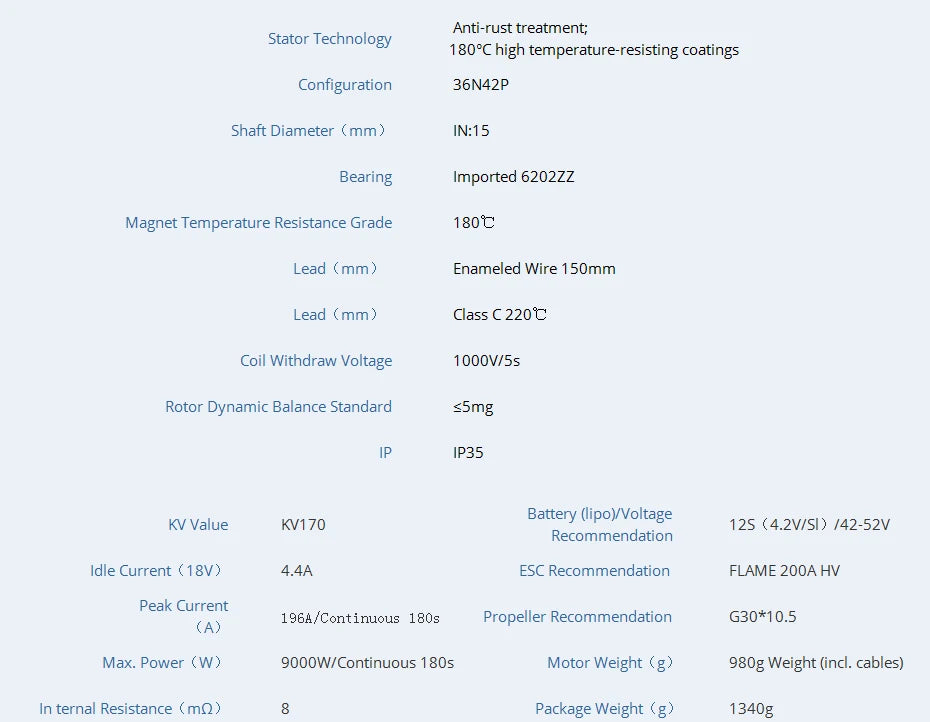Click the ESC Recommendation label

tap(594, 570)
